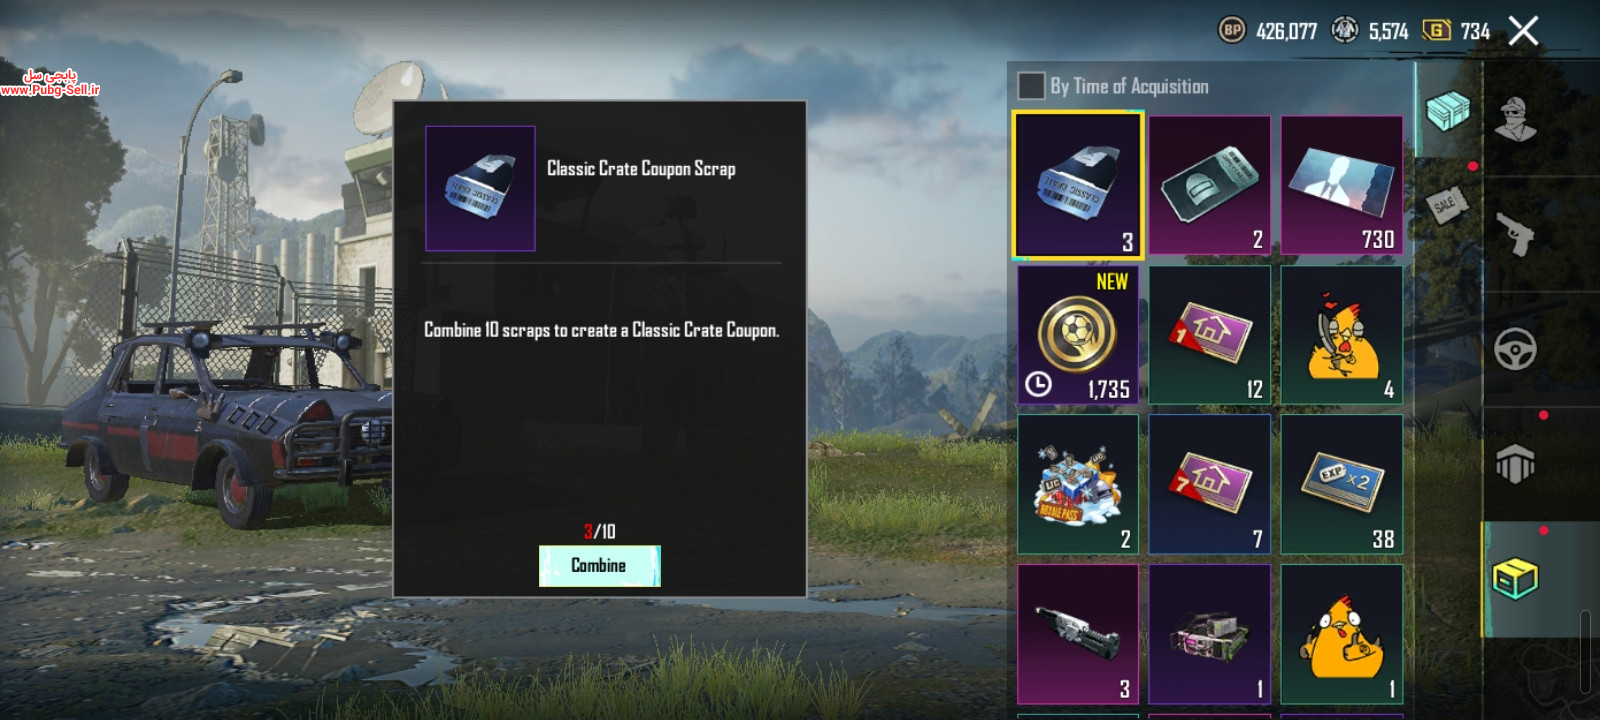Close the inventory with X button
The width and height of the screenshot is (1600, 720).
1523,31
